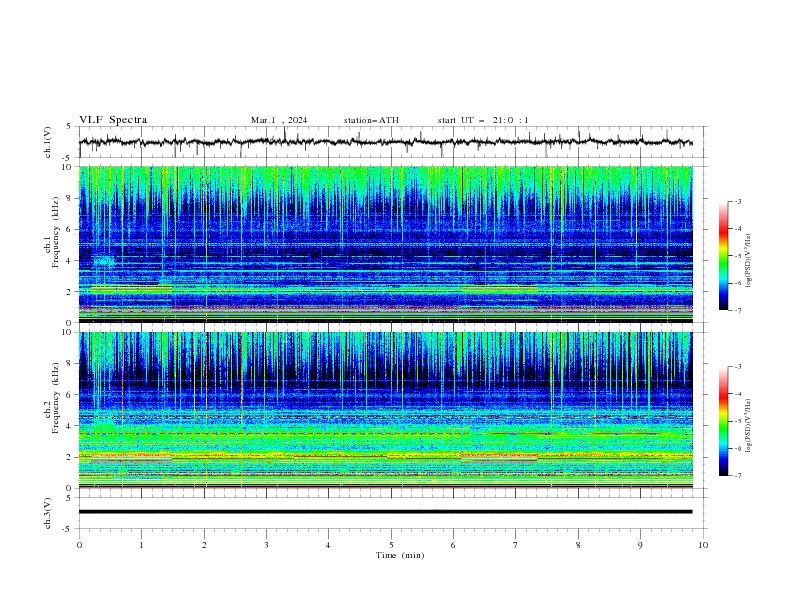792x612 pixels.
Task: Click the "-7" label on the lower color bar
Action: tap(737, 476)
